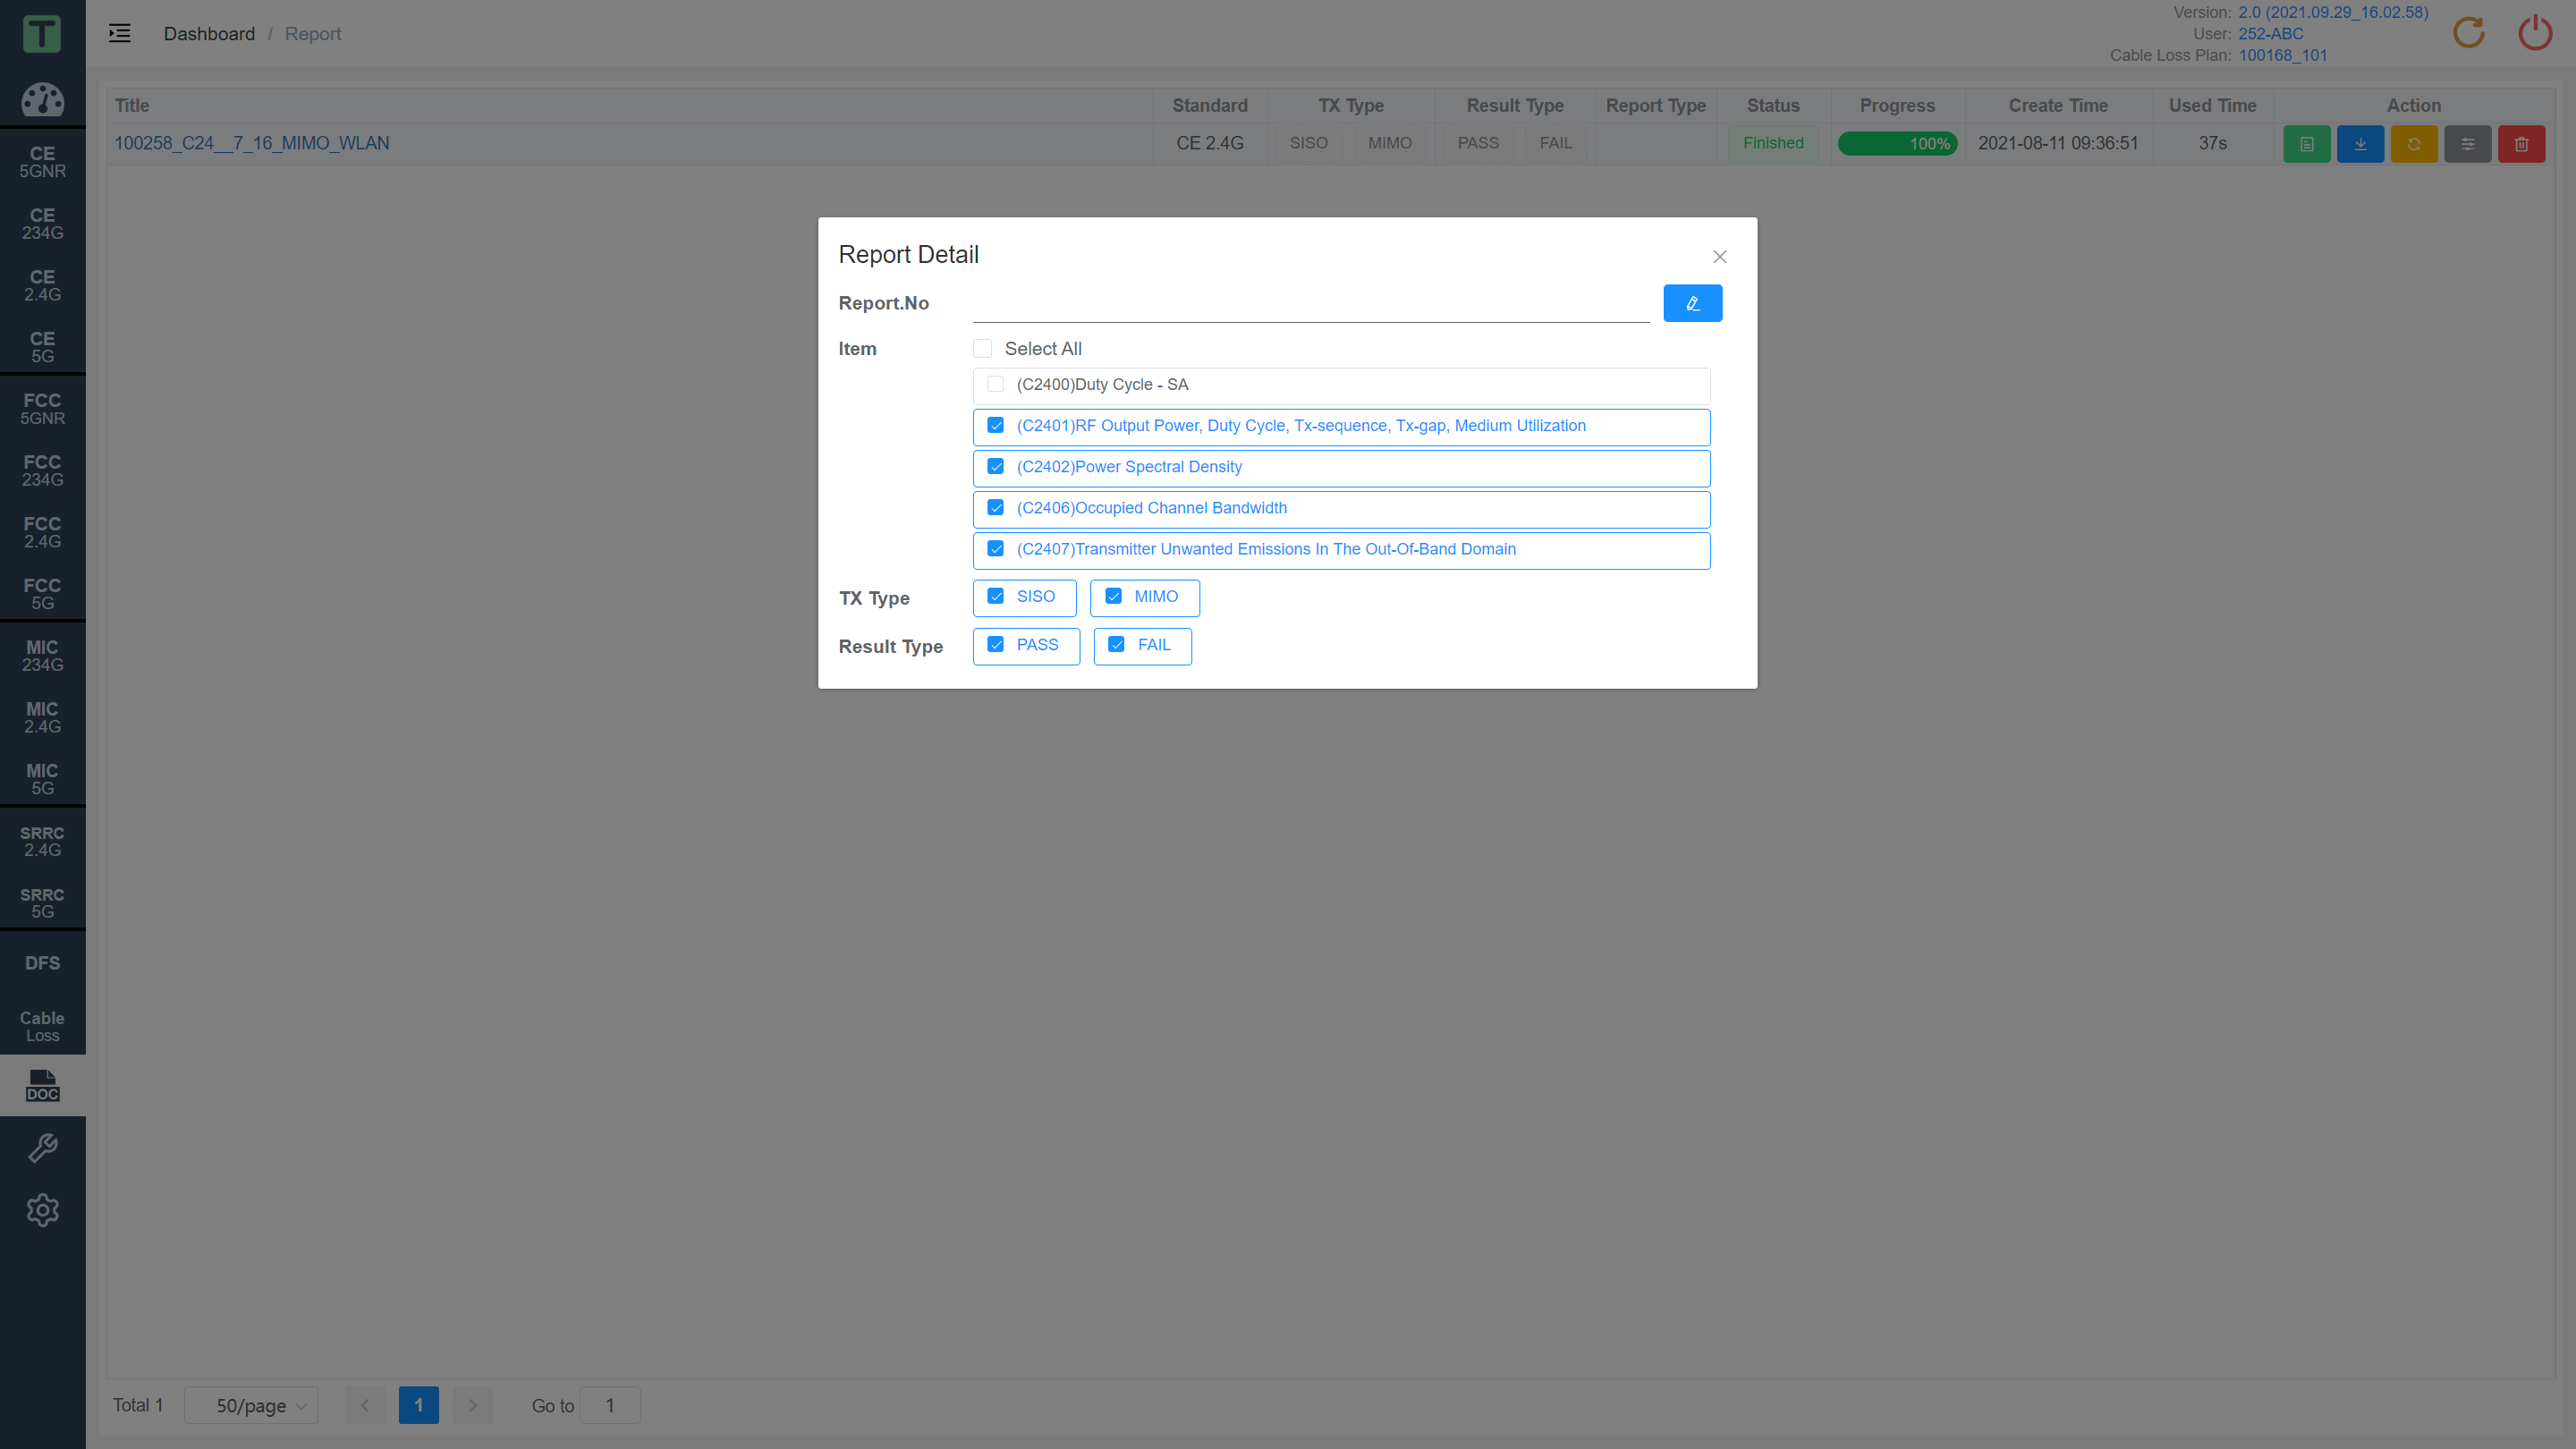Click the Create Time column header
Screen dimensions: 2576x1449
[x=2057, y=105]
